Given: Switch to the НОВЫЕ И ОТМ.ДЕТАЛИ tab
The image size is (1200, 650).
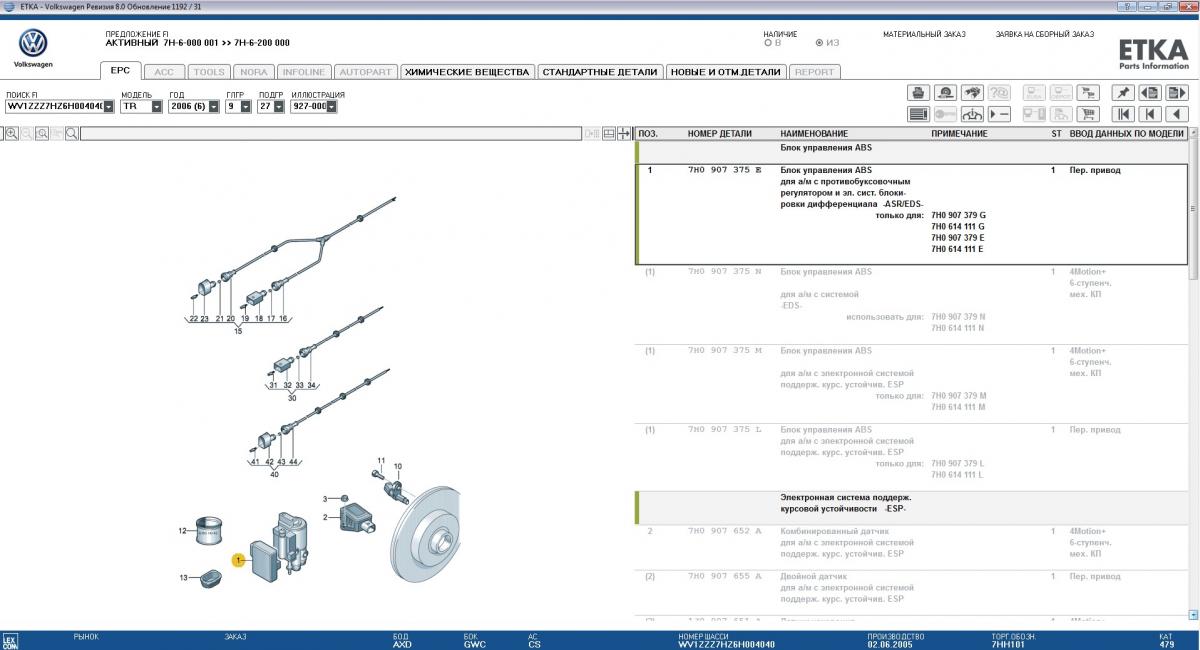Looking at the screenshot, I should coord(726,72).
